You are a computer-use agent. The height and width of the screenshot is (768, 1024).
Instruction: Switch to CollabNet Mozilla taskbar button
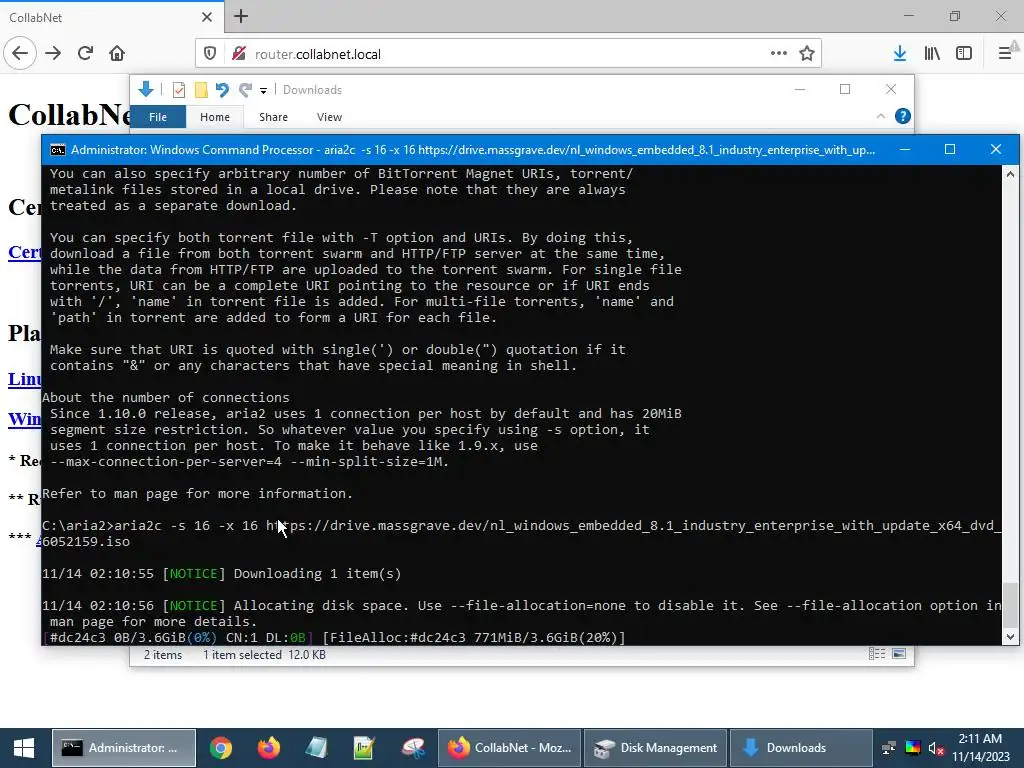tap(509, 748)
